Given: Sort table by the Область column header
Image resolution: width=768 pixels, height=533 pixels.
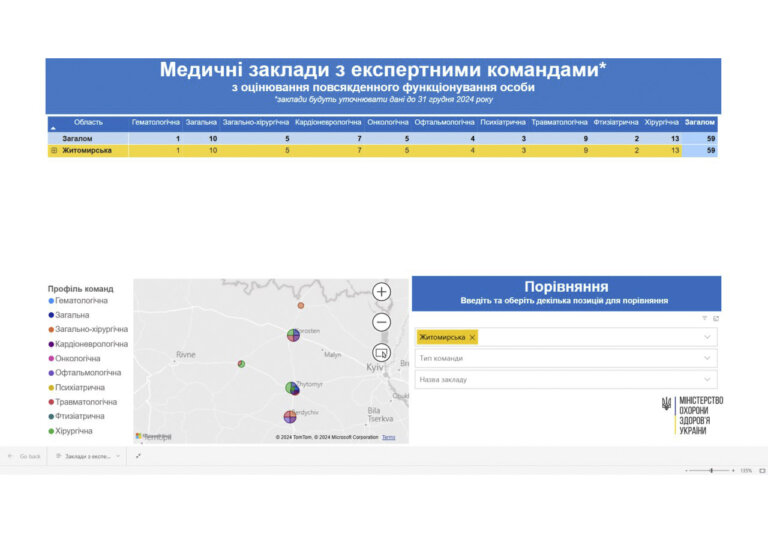Looking at the screenshot, I should (88, 122).
